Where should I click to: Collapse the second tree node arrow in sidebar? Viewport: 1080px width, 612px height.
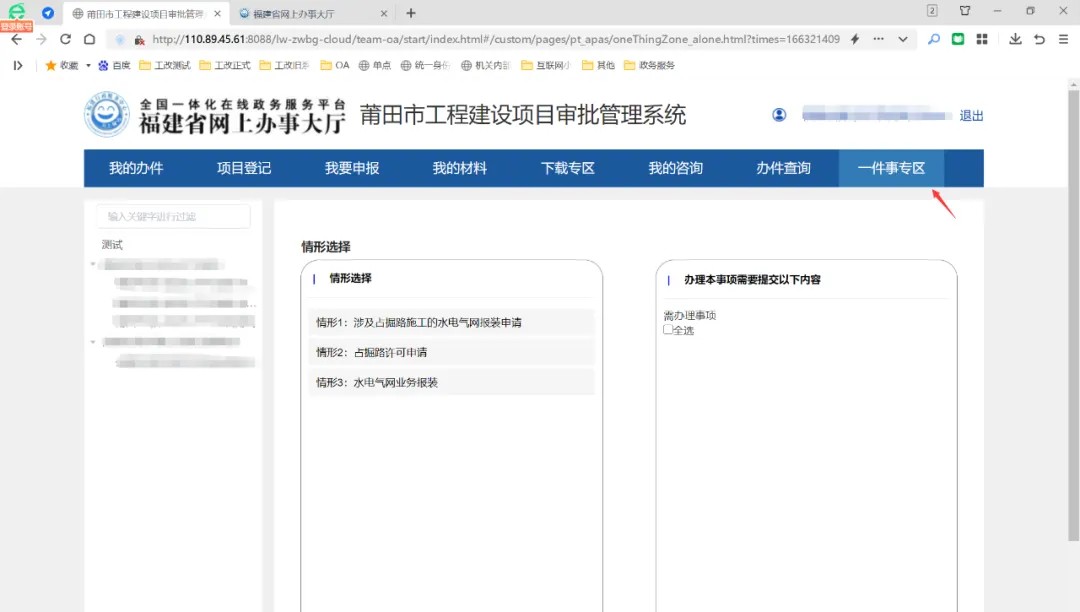coord(94,342)
